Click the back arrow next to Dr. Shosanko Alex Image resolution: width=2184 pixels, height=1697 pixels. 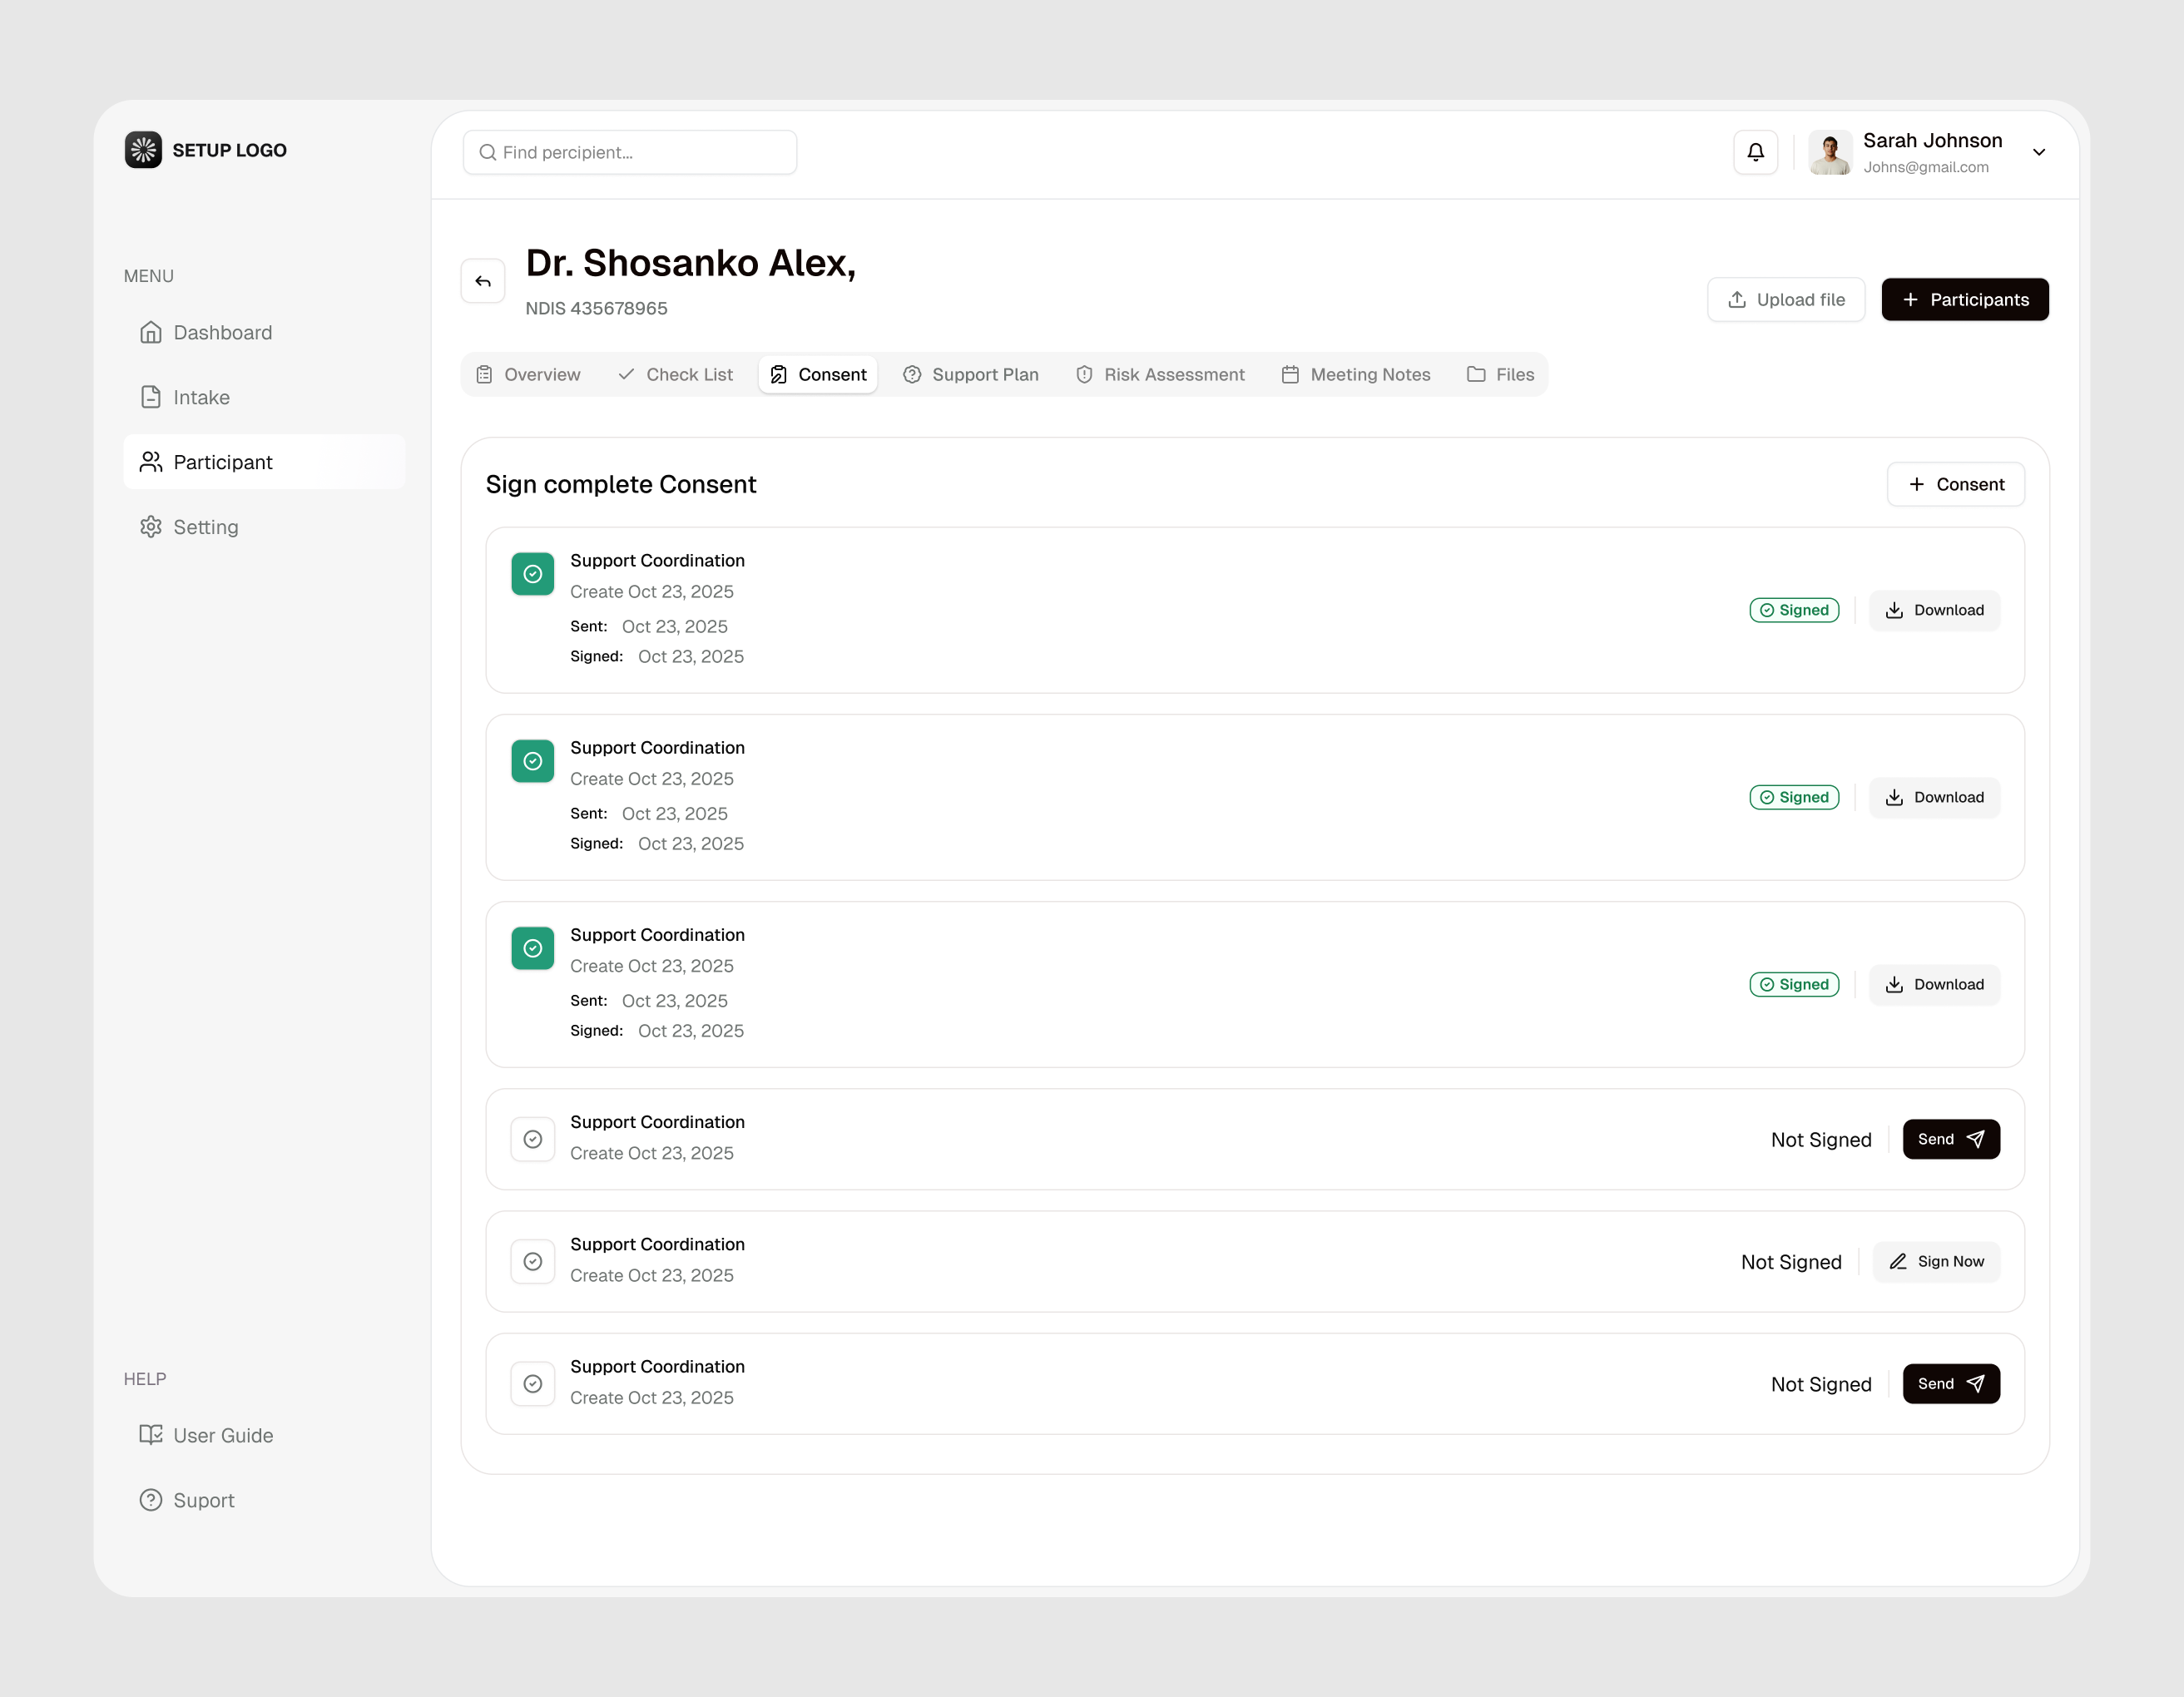tap(483, 281)
